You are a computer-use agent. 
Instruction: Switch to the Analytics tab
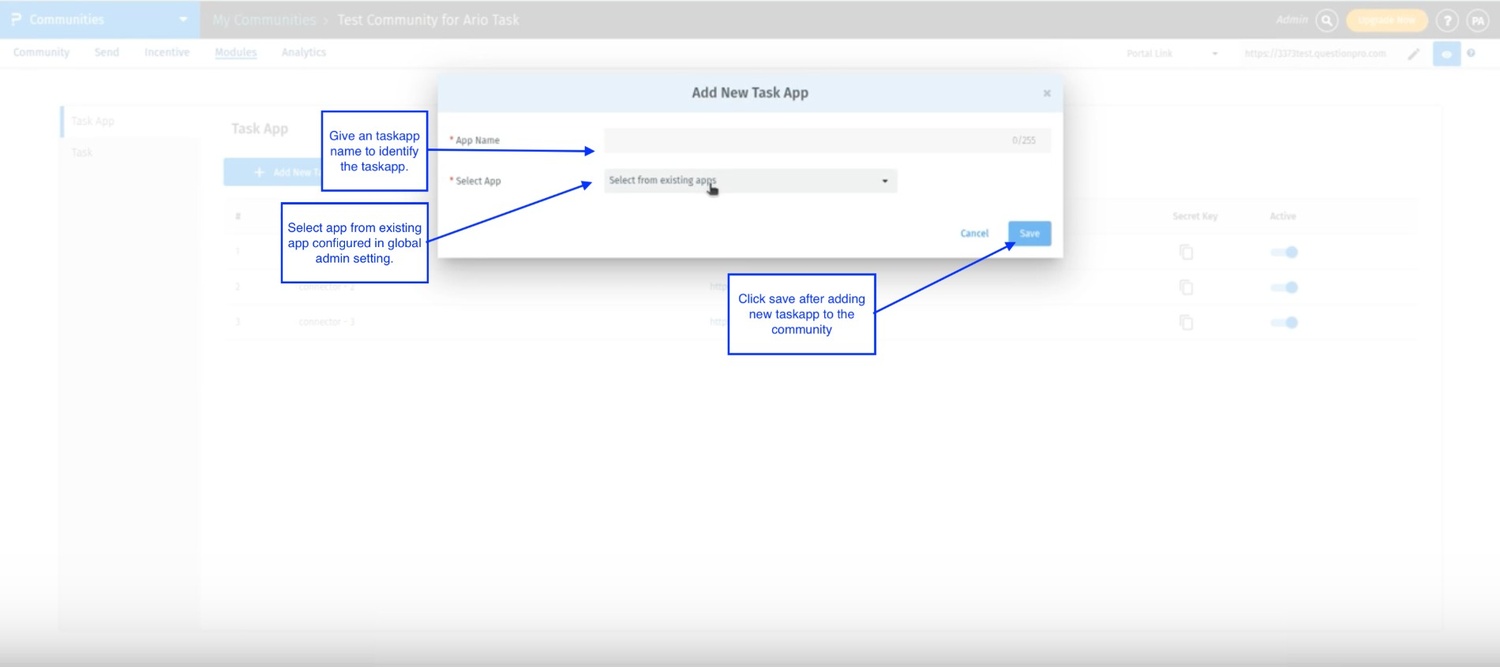pos(304,53)
